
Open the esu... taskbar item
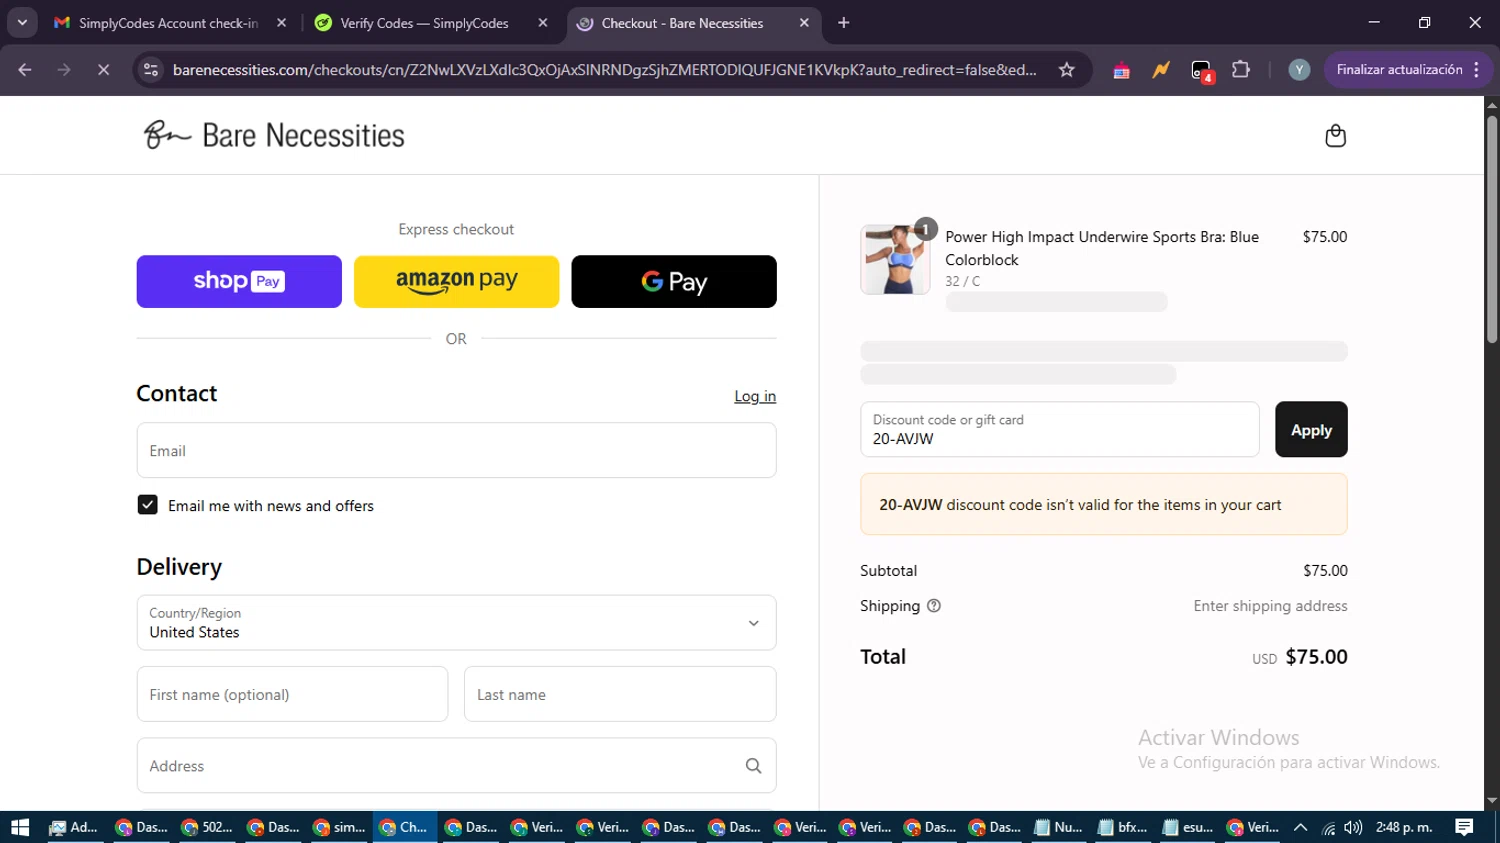(1189, 827)
